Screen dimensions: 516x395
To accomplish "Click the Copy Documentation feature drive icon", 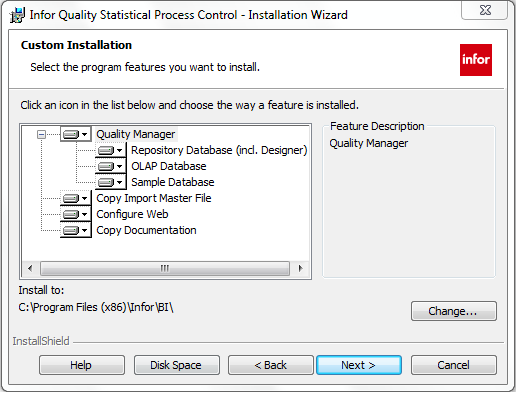I will [75, 230].
